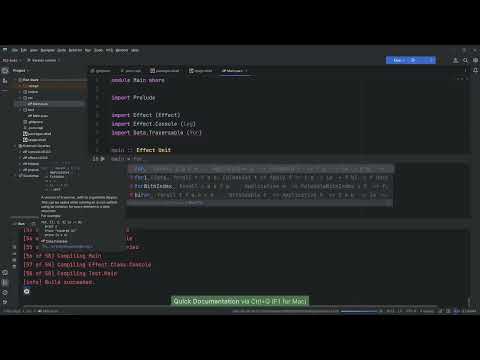The width and height of the screenshot is (480, 360).
Task: Click the Search Everywhere magnifier icon
Action: point(465,60)
